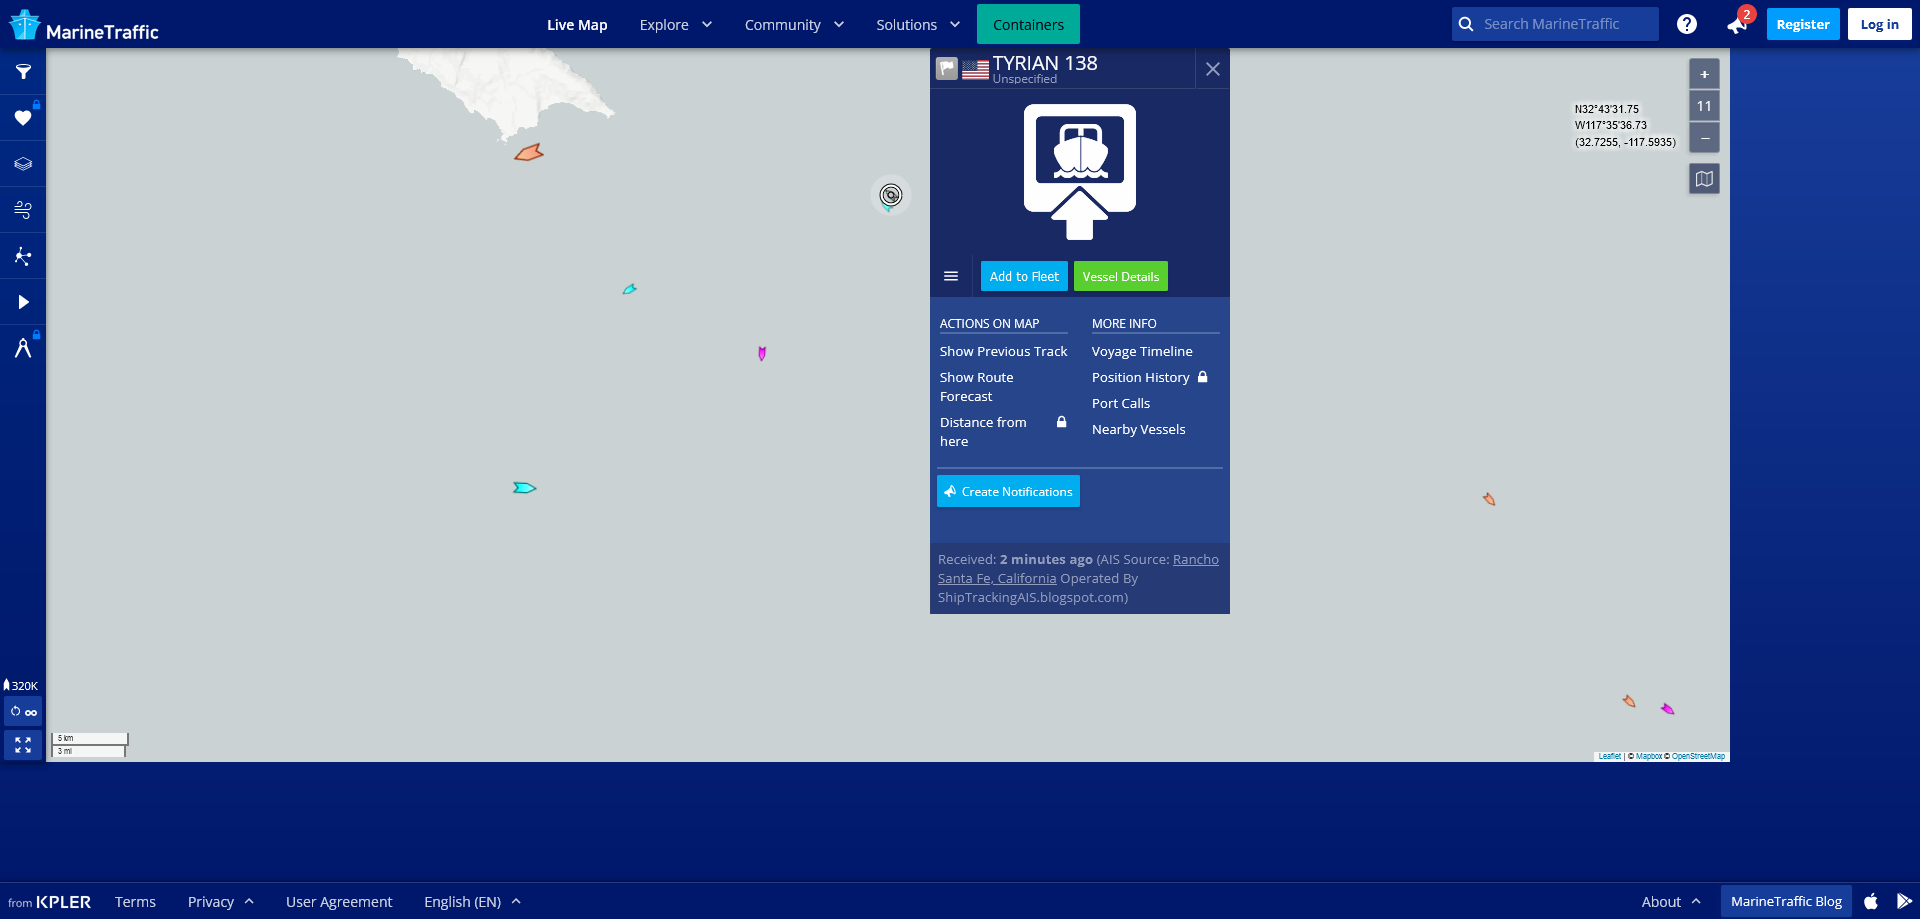The image size is (1920, 919).
Task: Select Distance from here
Action: [983, 432]
